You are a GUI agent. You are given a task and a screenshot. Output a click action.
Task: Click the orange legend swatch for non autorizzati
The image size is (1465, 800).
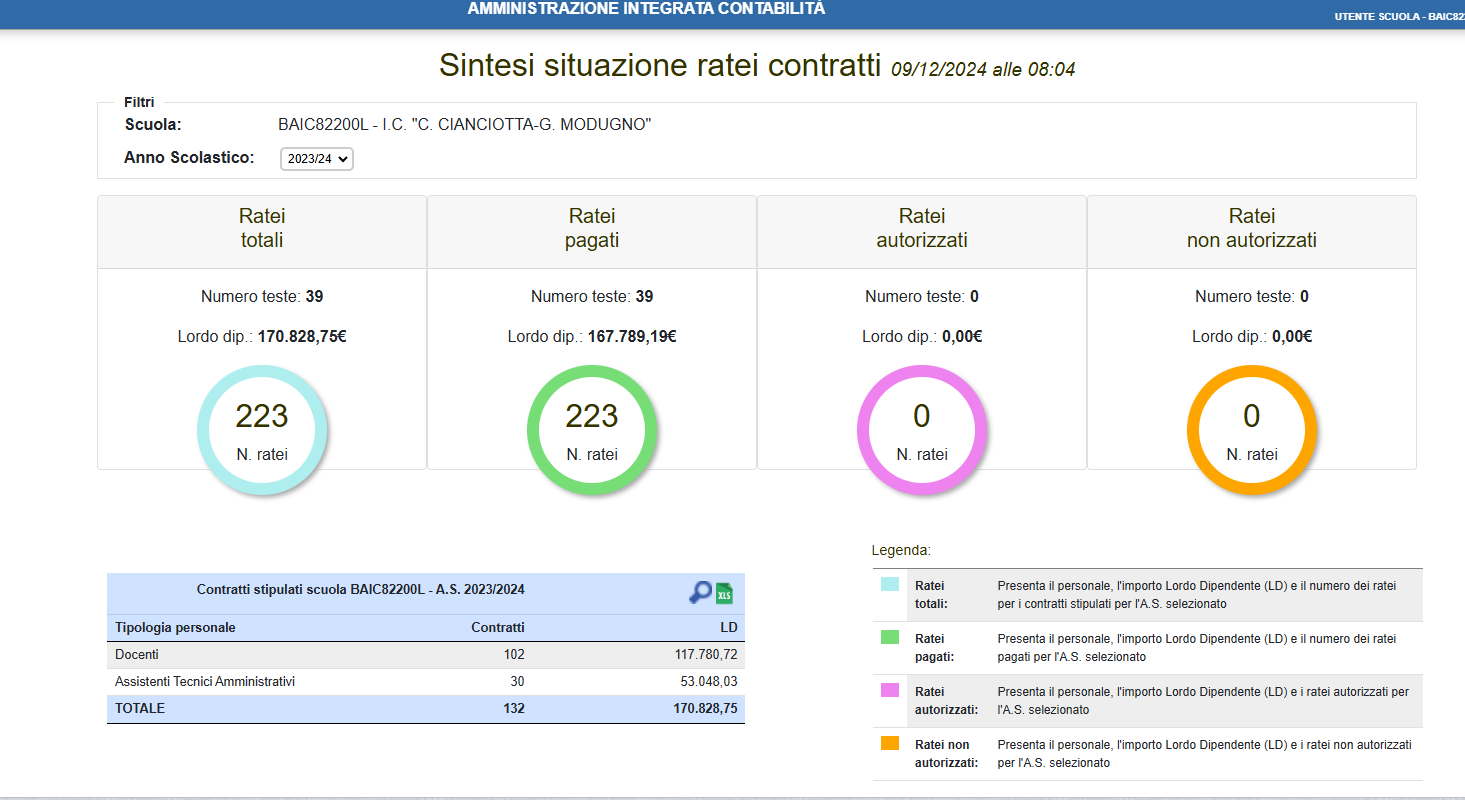tap(889, 743)
